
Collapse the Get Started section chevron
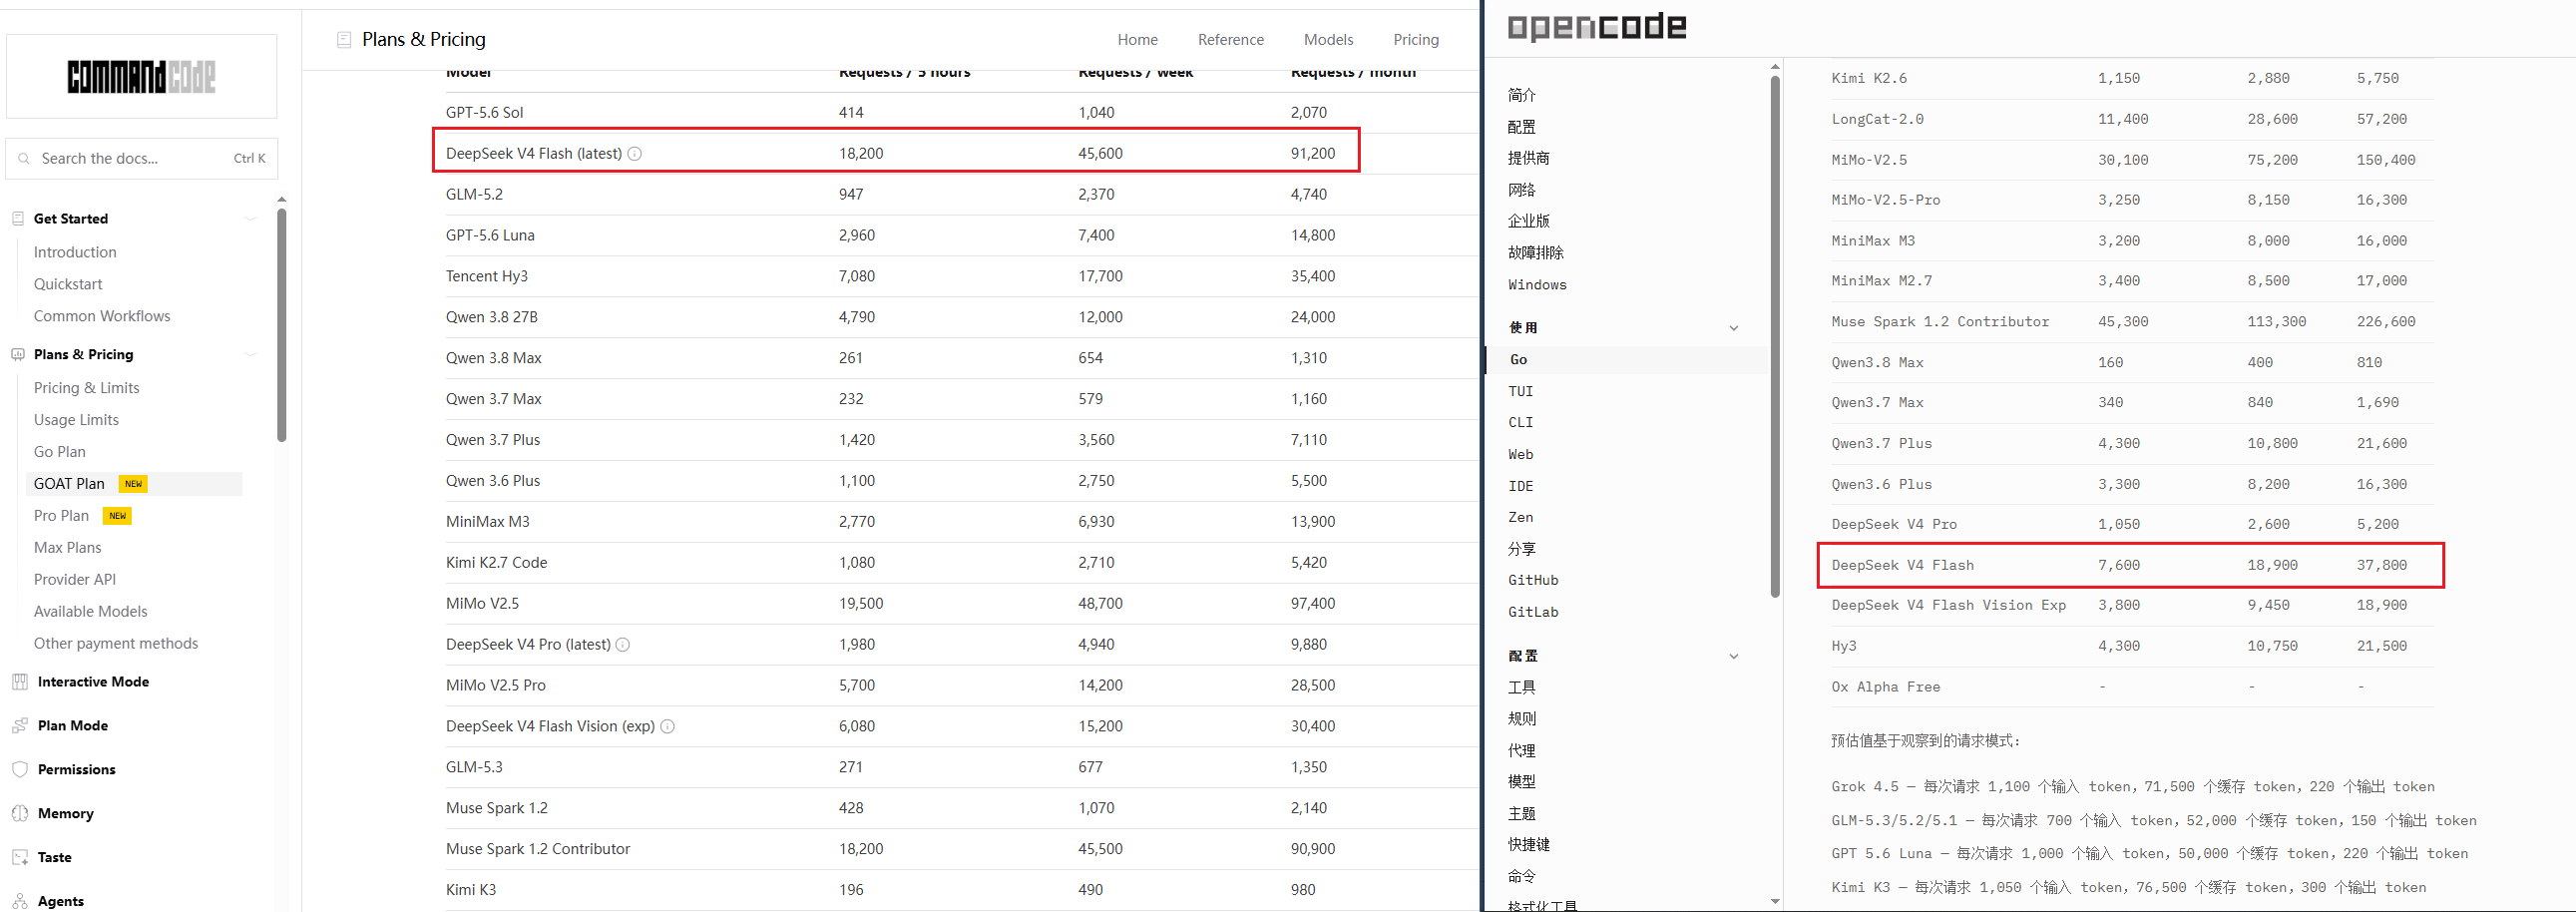251,219
